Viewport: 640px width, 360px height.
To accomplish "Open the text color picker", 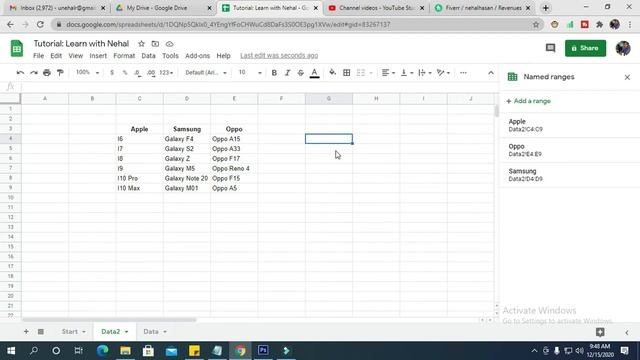I will (314, 73).
